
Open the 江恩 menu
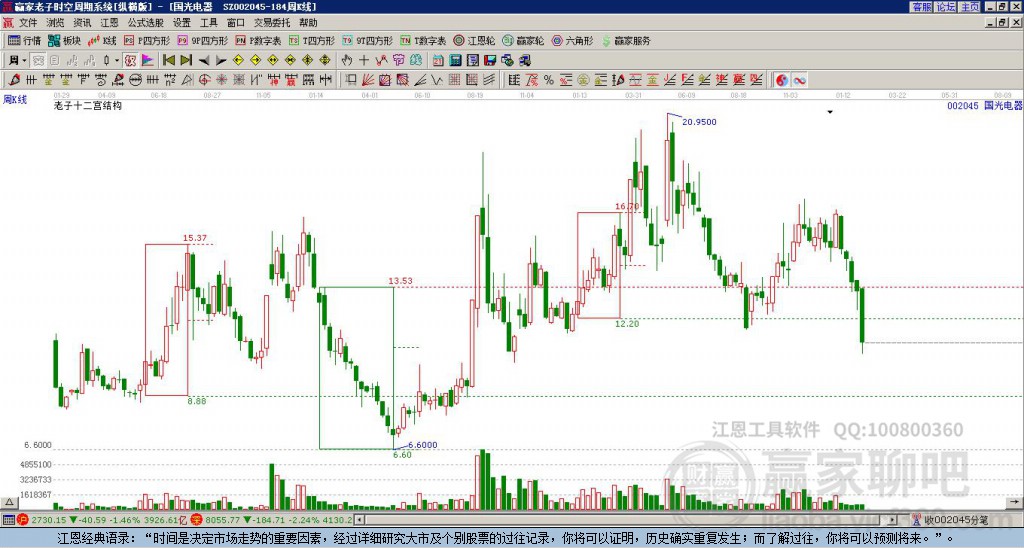[110, 23]
